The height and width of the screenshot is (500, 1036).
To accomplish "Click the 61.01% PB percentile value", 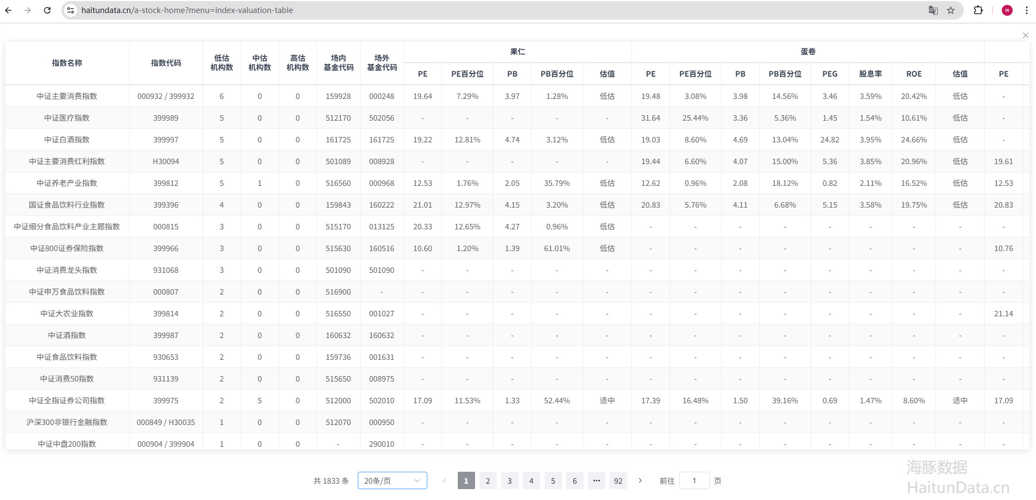I will pyautogui.click(x=556, y=248).
